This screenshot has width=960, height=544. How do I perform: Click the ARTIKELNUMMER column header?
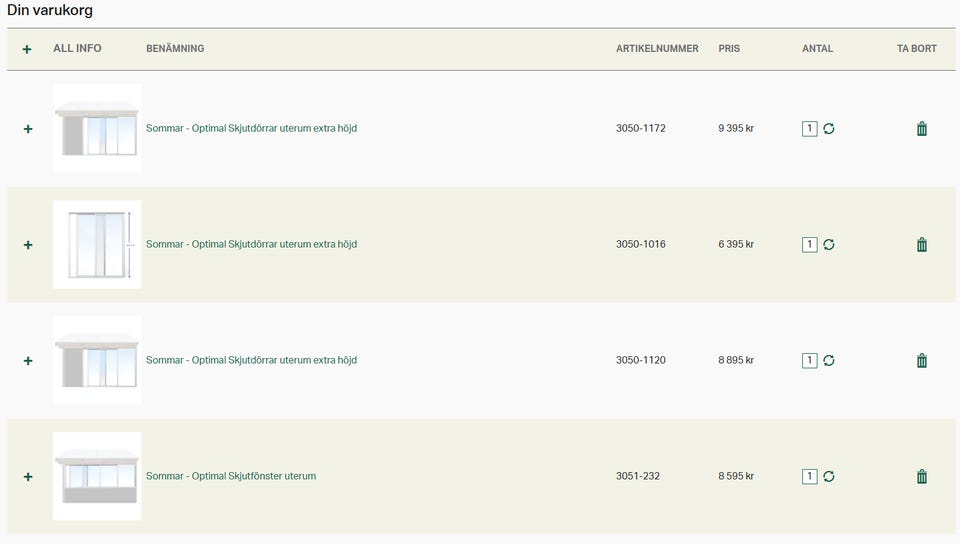click(x=657, y=48)
